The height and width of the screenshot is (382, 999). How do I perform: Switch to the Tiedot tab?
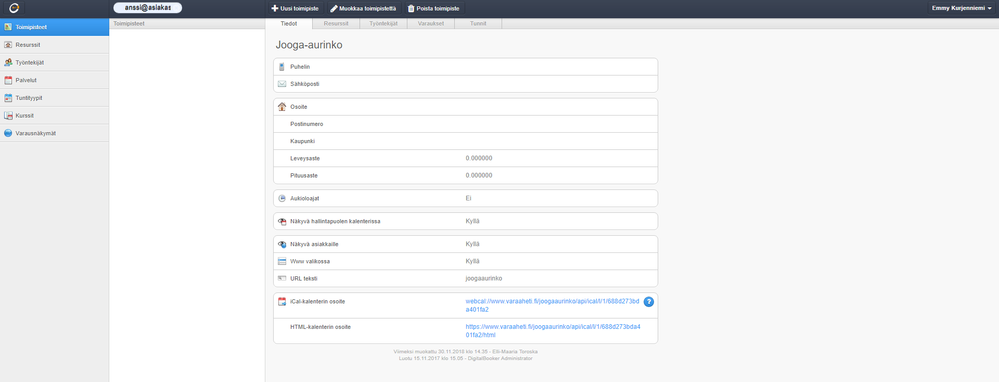pyautogui.click(x=289, y=24)
